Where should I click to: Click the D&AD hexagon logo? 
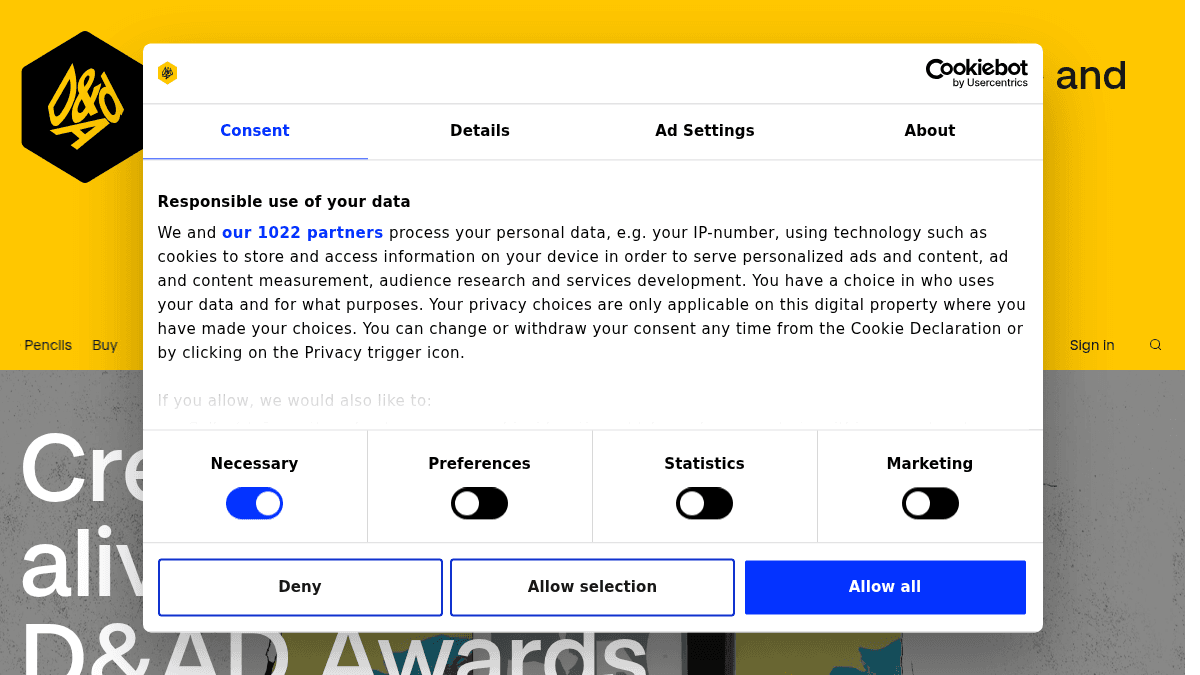tap(85, 107)
